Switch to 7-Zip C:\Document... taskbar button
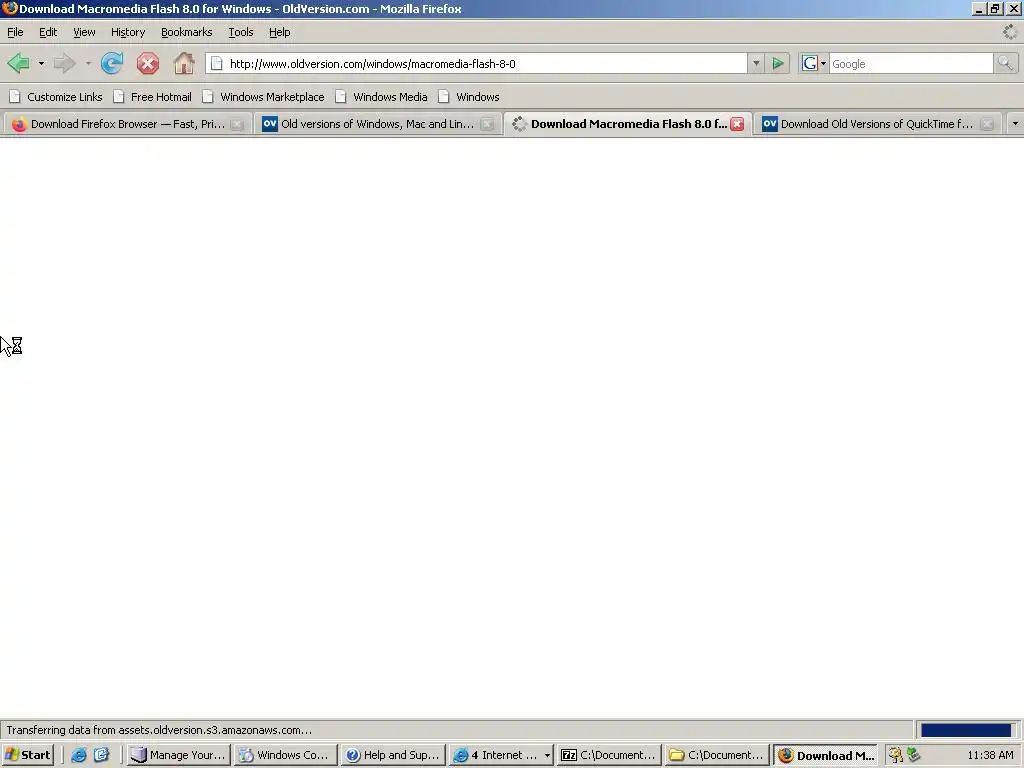This screenshot has height=768, width=1024. pyautogui.click(x=609, y=755)
